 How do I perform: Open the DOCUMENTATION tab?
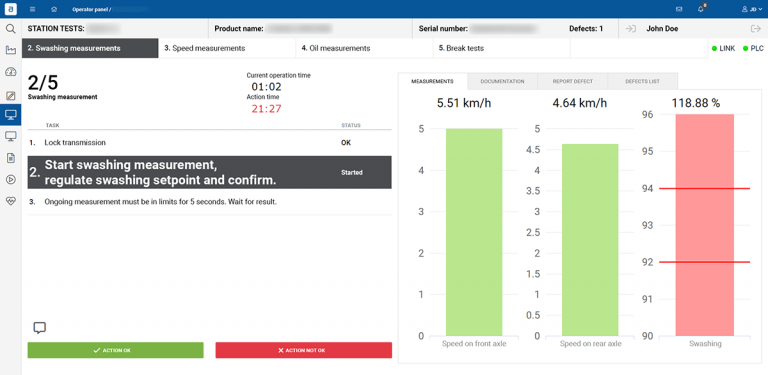(x=503, y=81)
